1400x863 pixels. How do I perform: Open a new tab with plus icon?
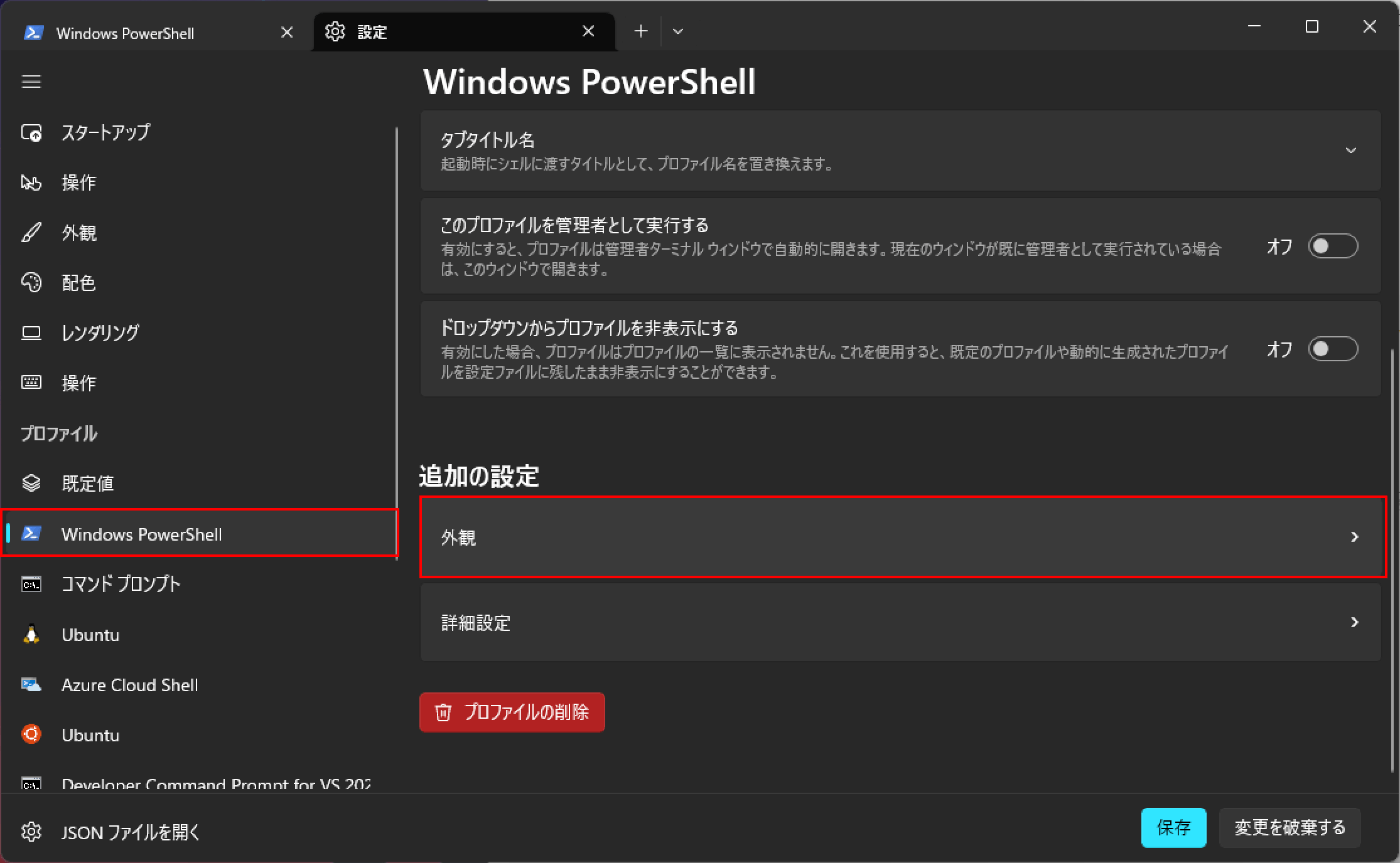(641, 31)
